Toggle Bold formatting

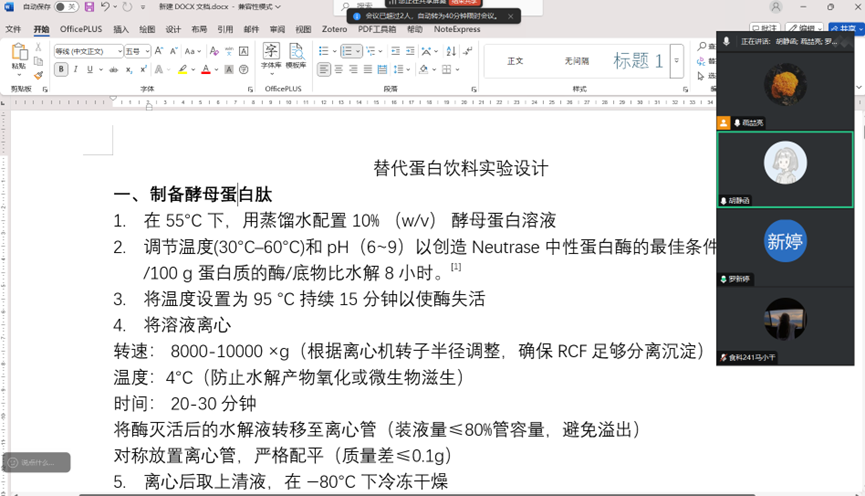[x=61, y=70]
